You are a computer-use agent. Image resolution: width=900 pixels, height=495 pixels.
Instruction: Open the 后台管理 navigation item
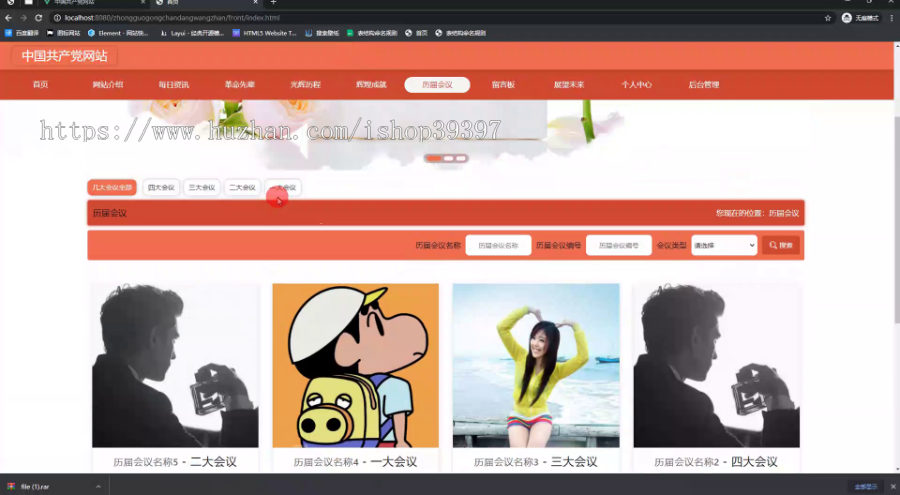tap(703, 84)
